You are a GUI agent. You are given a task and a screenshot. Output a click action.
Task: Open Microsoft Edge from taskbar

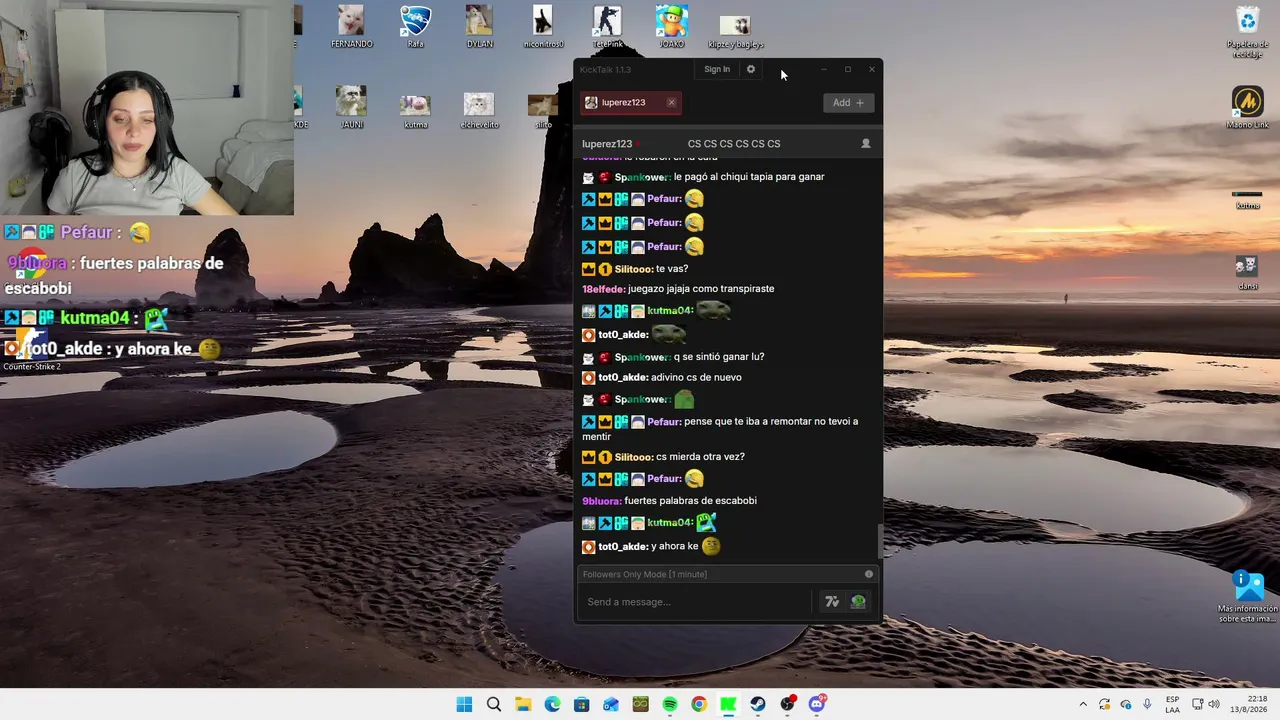click(x=552, y=704)
